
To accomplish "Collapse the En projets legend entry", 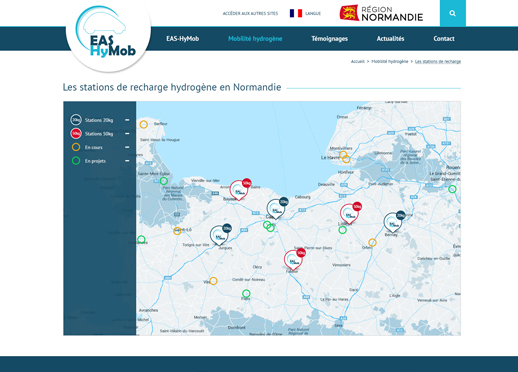I will coord(127,161).
